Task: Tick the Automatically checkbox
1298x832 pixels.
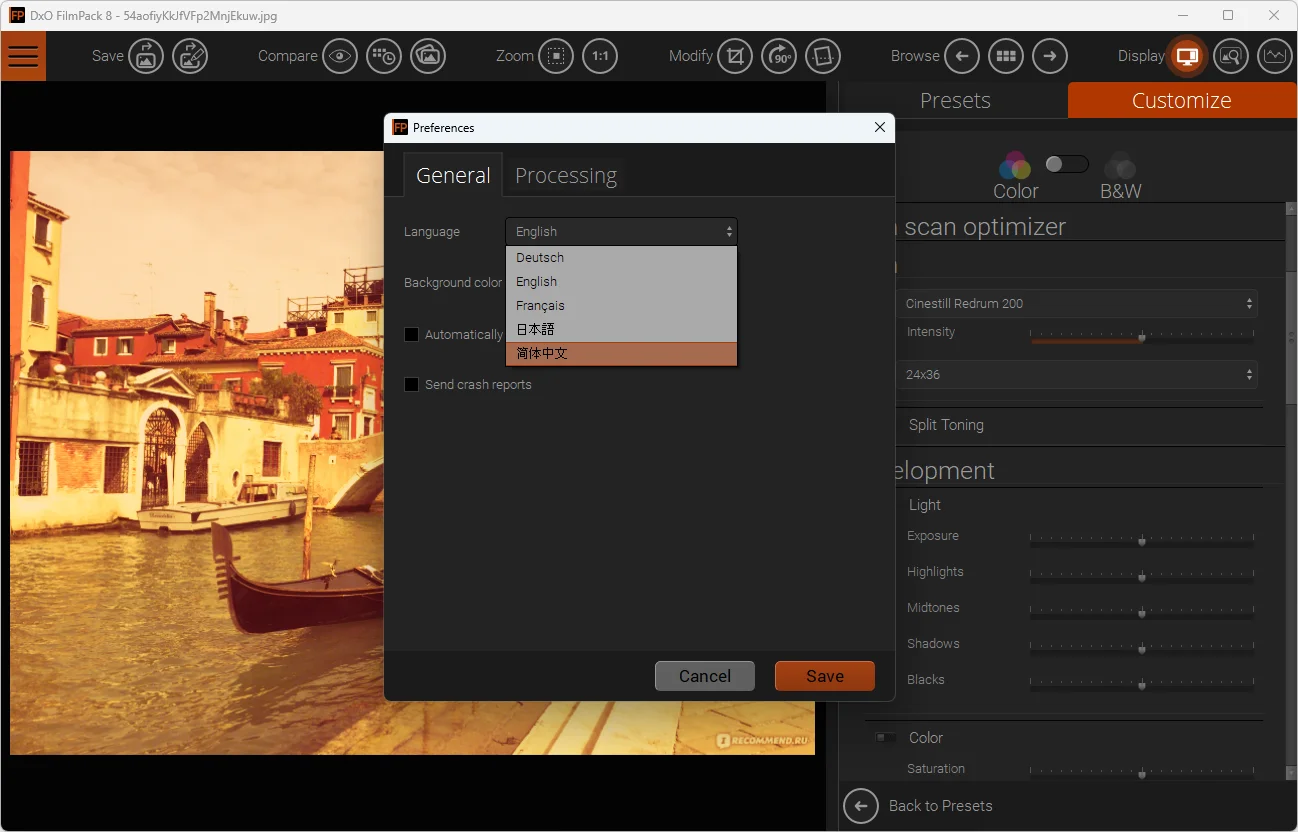Action: pos(411,335)
